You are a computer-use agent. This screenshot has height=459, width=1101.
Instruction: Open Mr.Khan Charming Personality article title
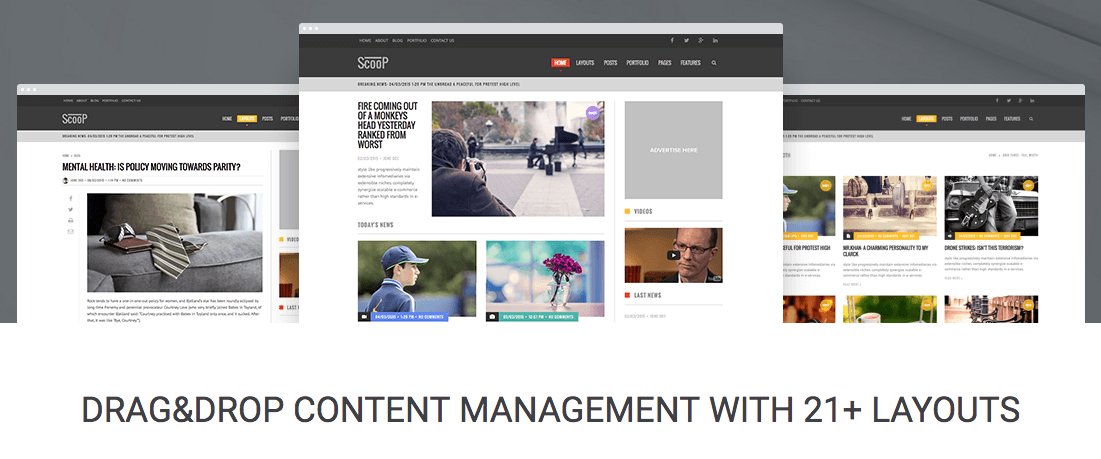[886, 251]
